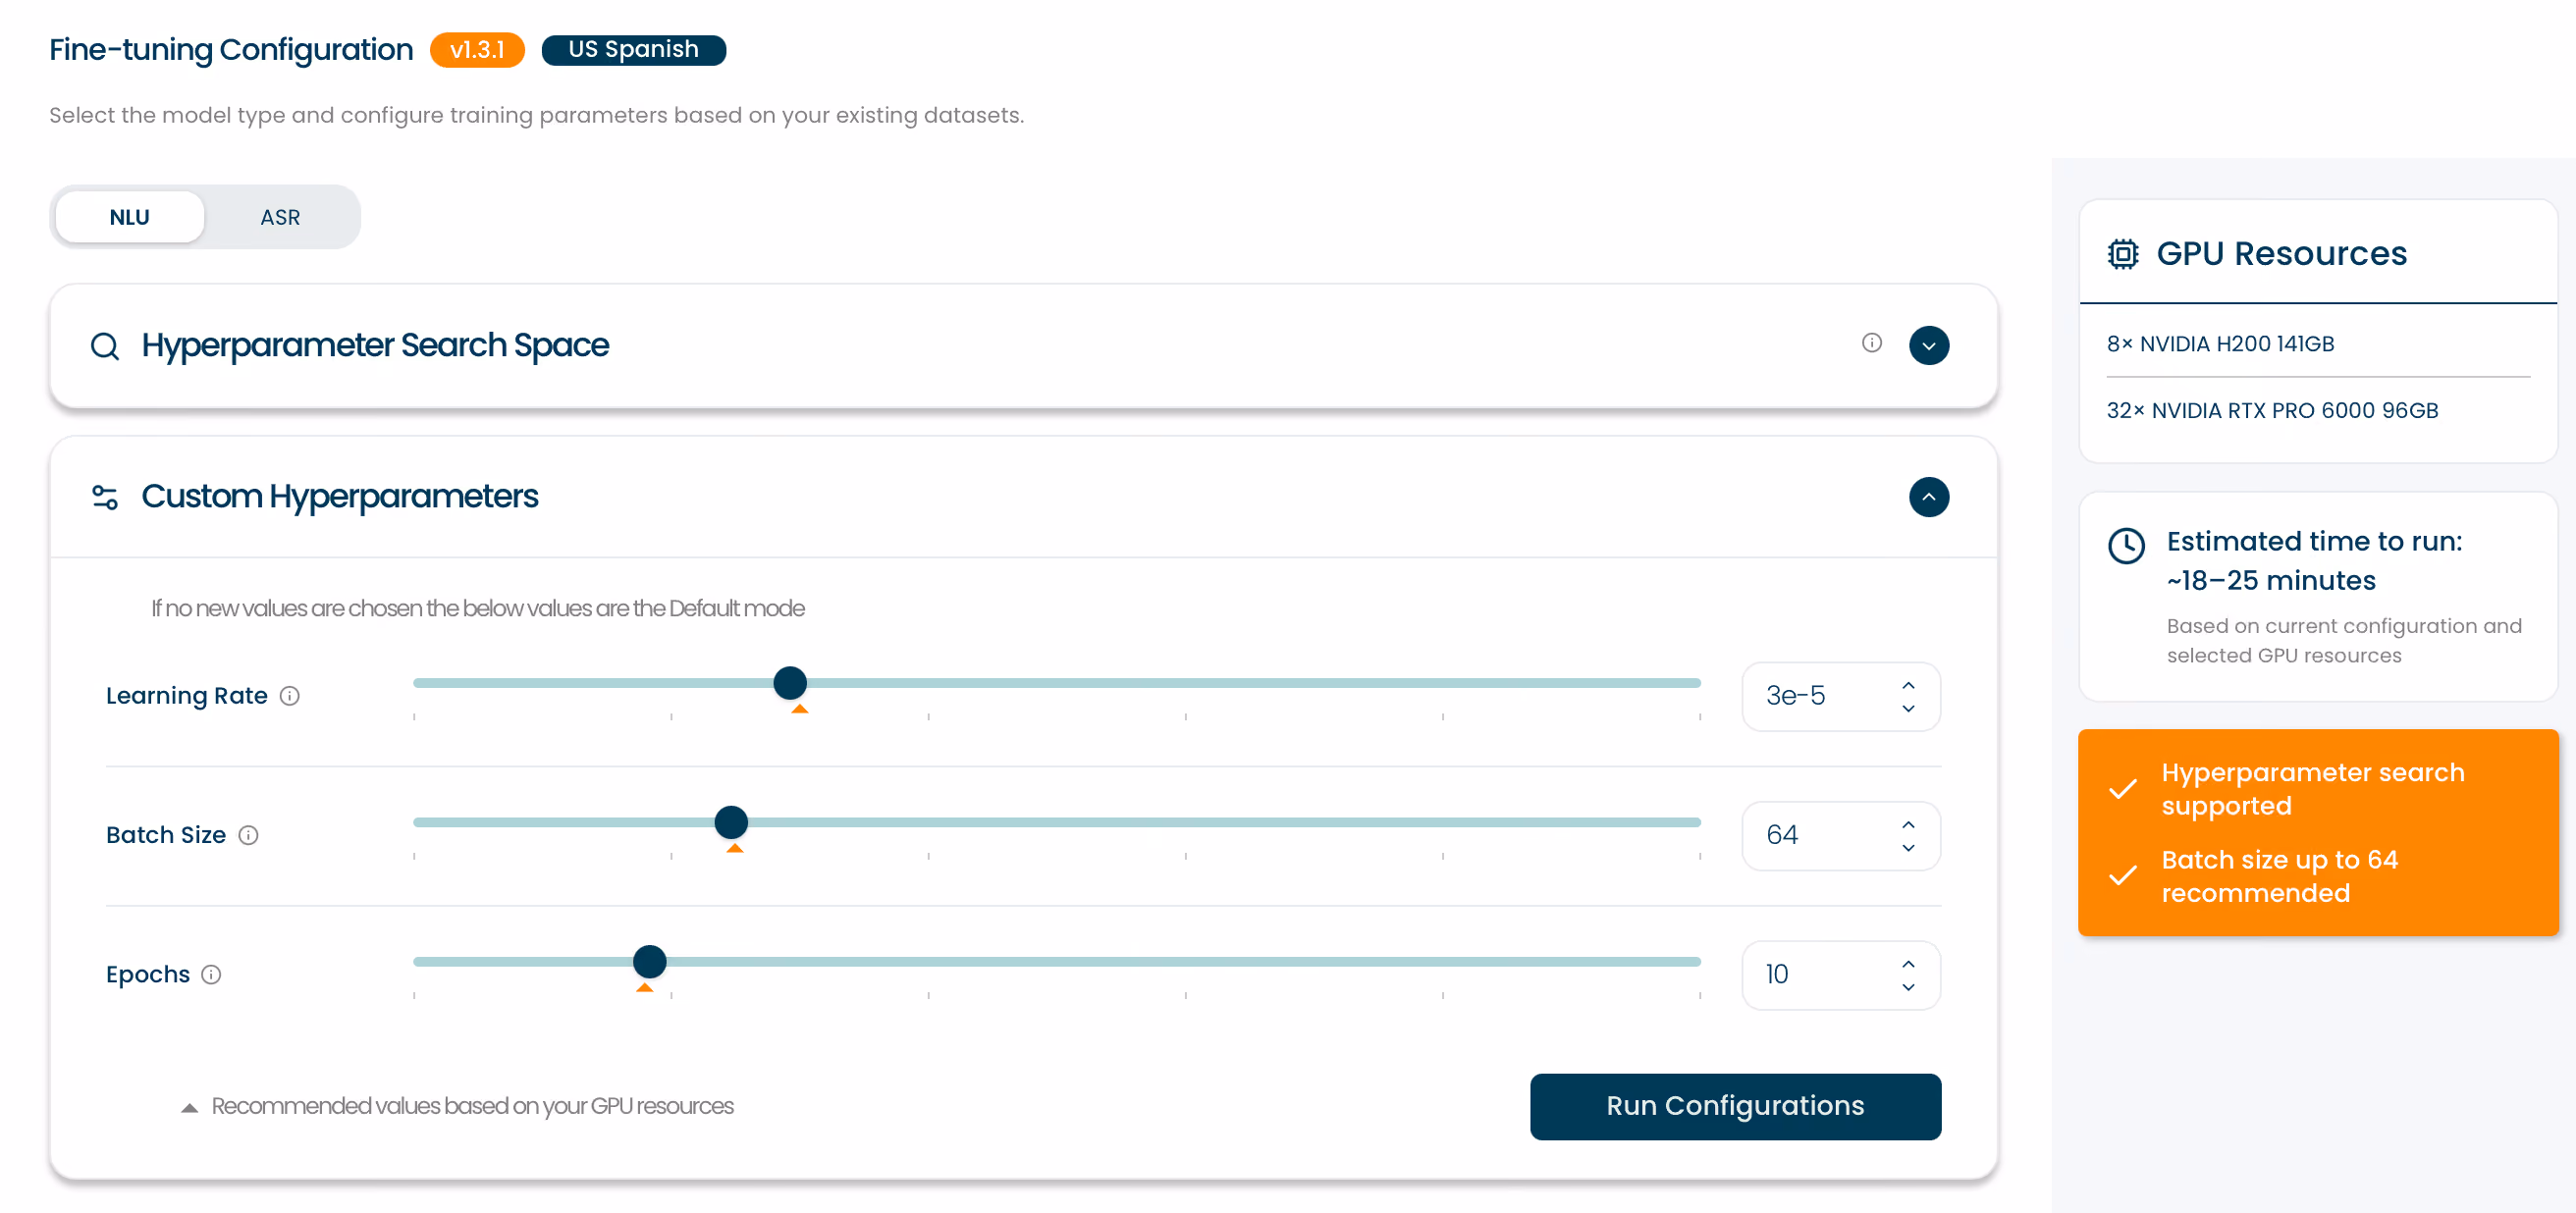
Task: Increase the Epochs with up arrow
Action: coord(1907,963)
